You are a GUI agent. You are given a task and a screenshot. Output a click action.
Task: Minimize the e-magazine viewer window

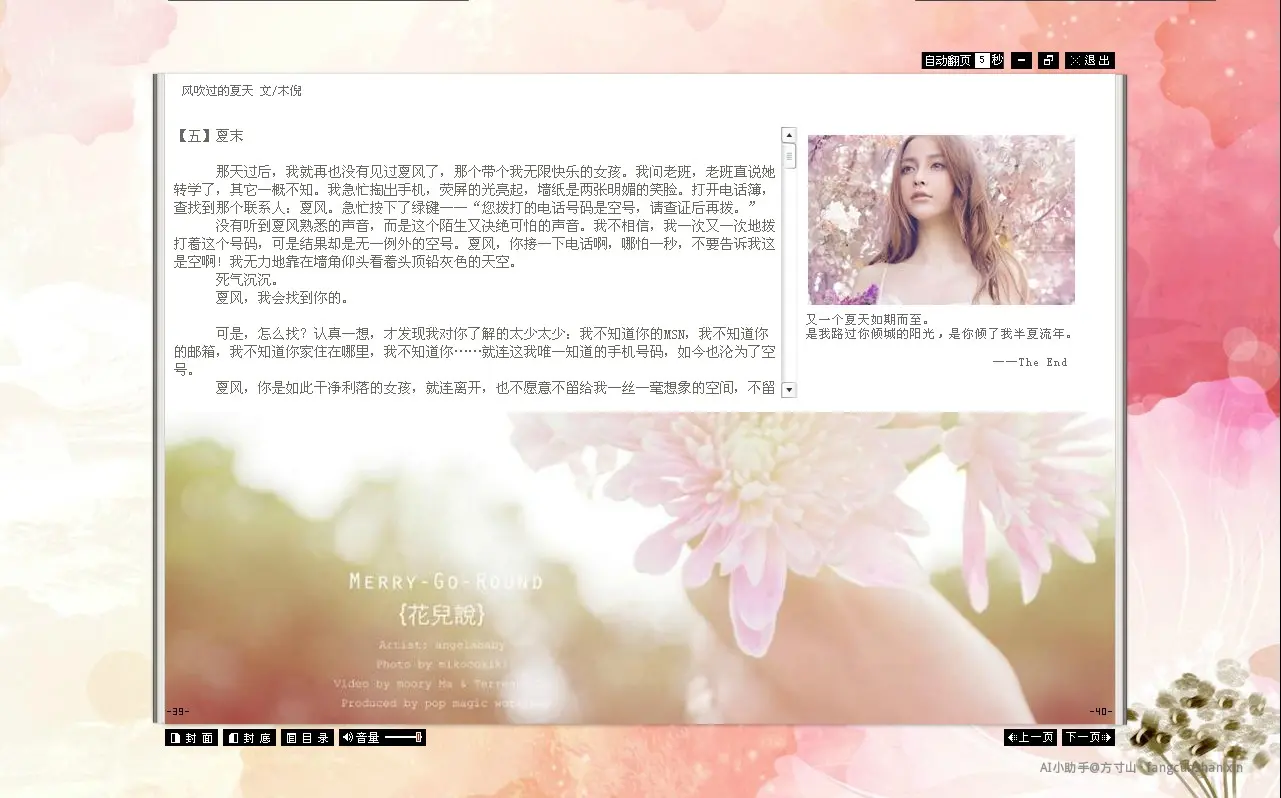coord(1021,61)
